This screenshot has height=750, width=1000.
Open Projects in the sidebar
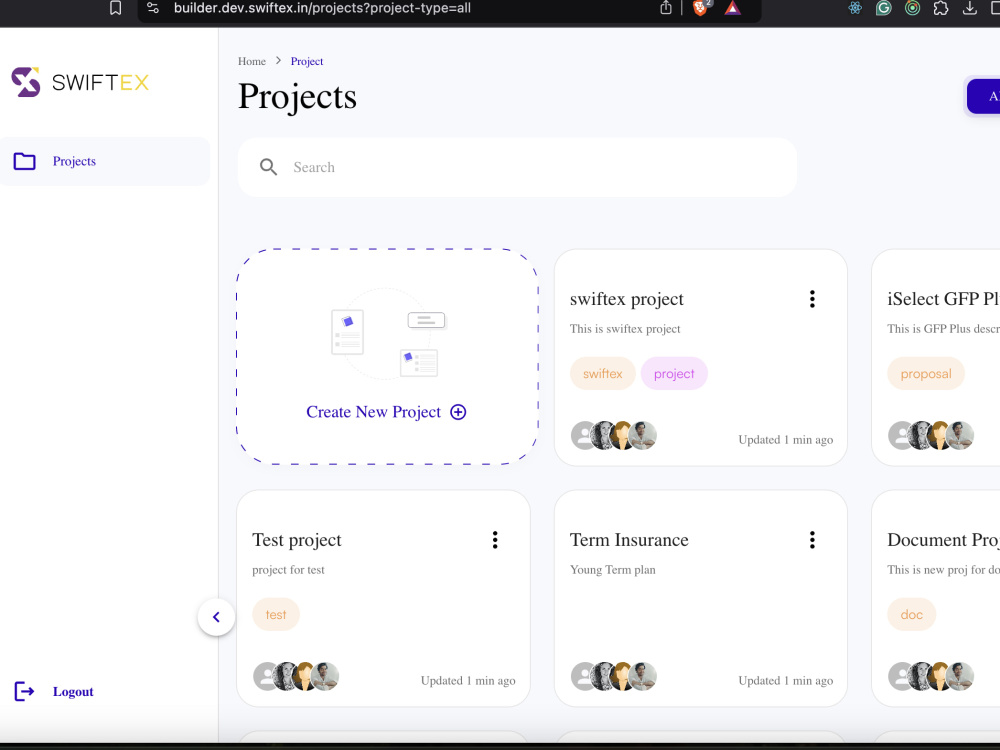point(105,161)
